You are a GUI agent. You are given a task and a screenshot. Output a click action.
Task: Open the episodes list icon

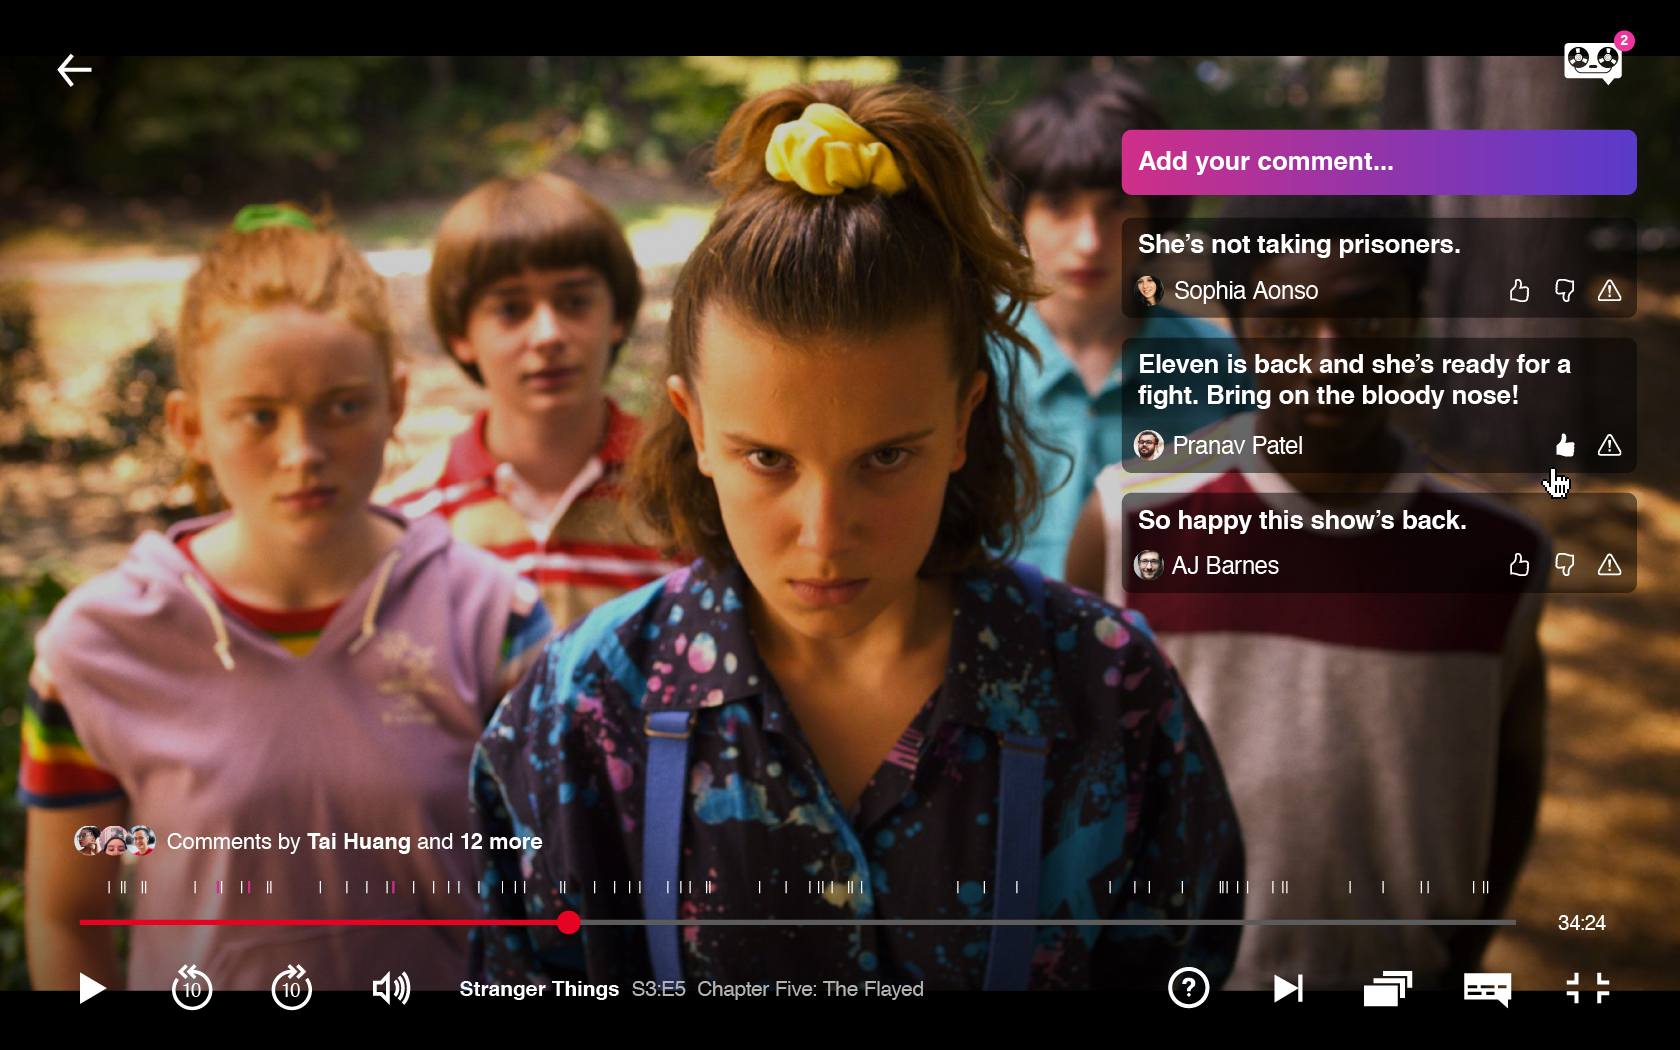click(x=1387, y=989)
